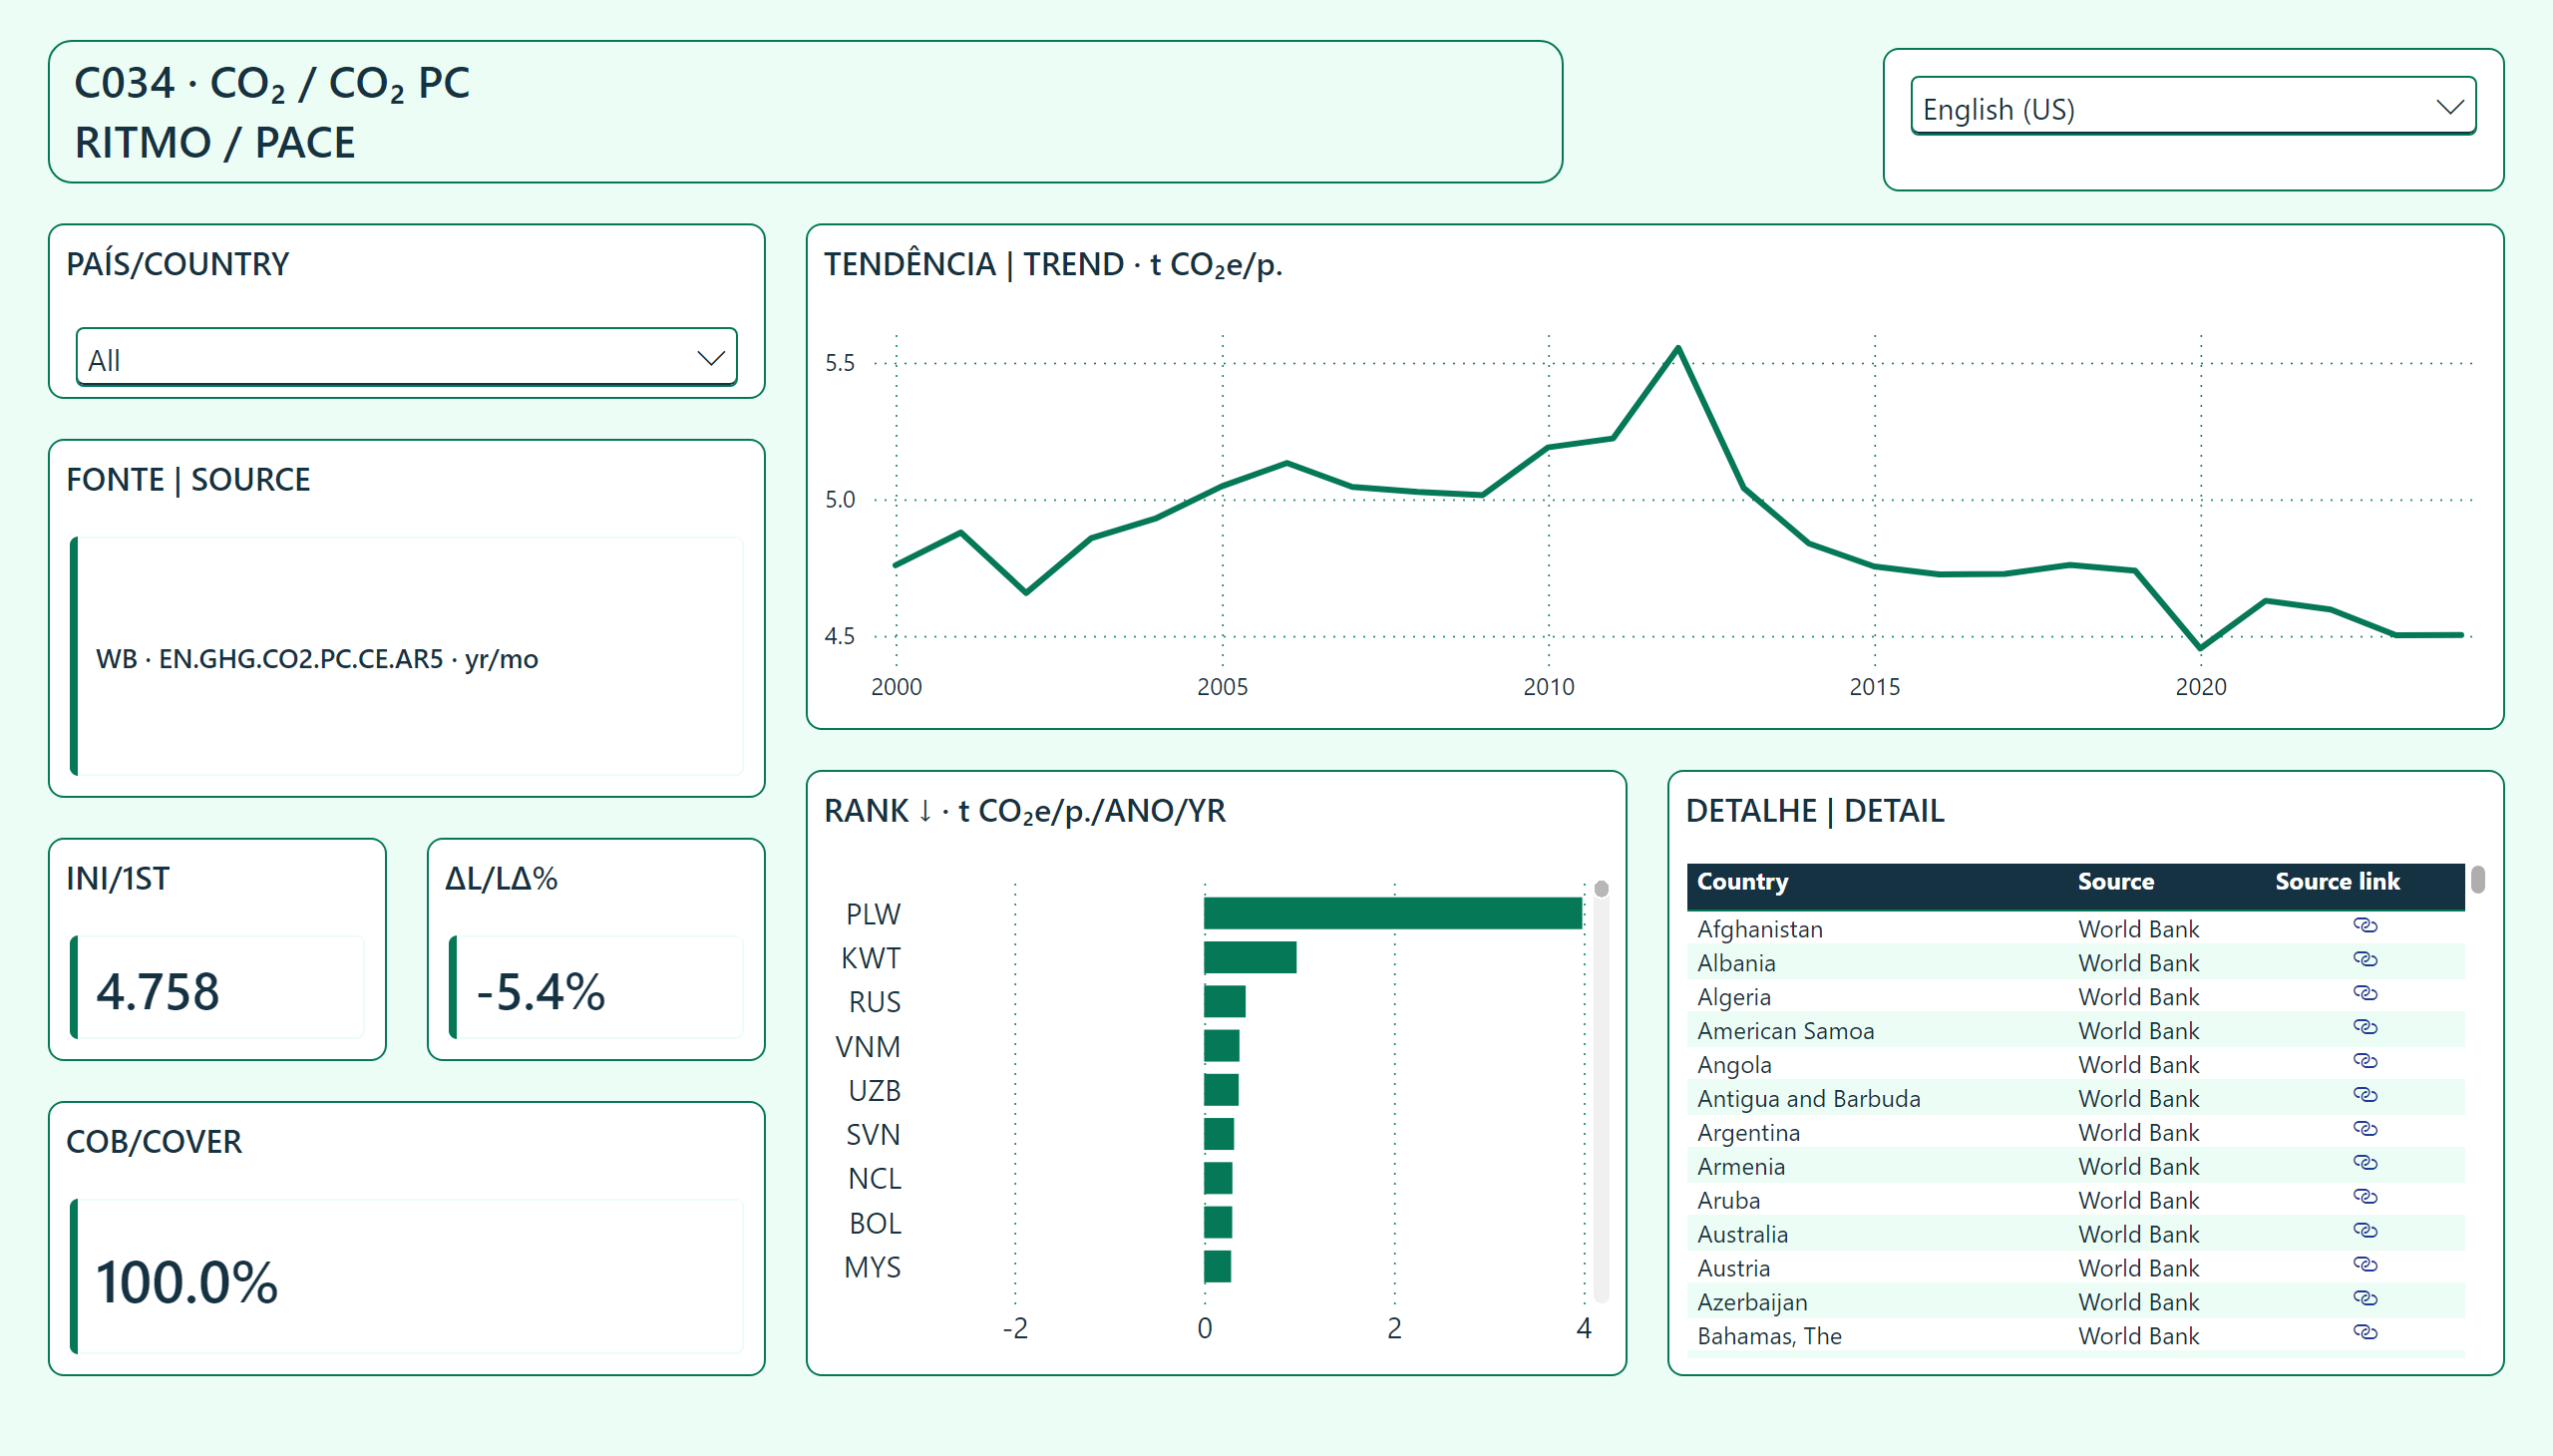Select the Azerbaijan country cell
2553x1456 pixels.
click(x=1752, y=1304)
